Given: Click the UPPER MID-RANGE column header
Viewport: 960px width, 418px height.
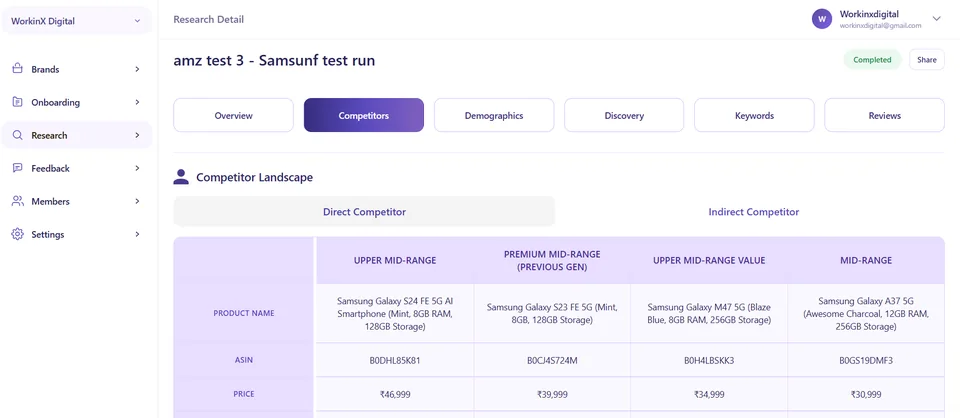Looking at the screenshot, I should point(395,260).
